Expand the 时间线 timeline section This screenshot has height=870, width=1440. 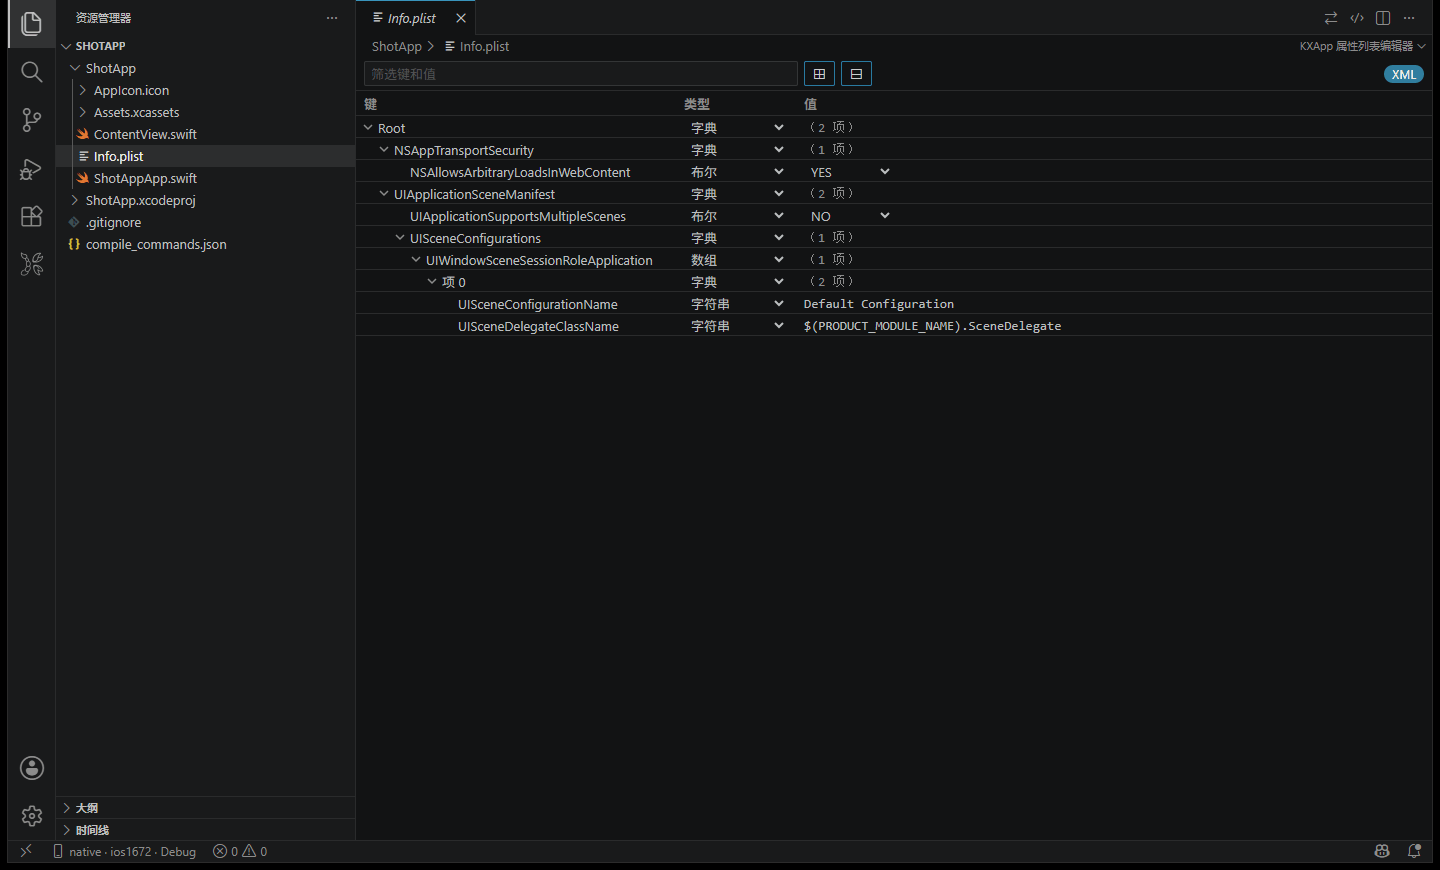pos(205,830)
